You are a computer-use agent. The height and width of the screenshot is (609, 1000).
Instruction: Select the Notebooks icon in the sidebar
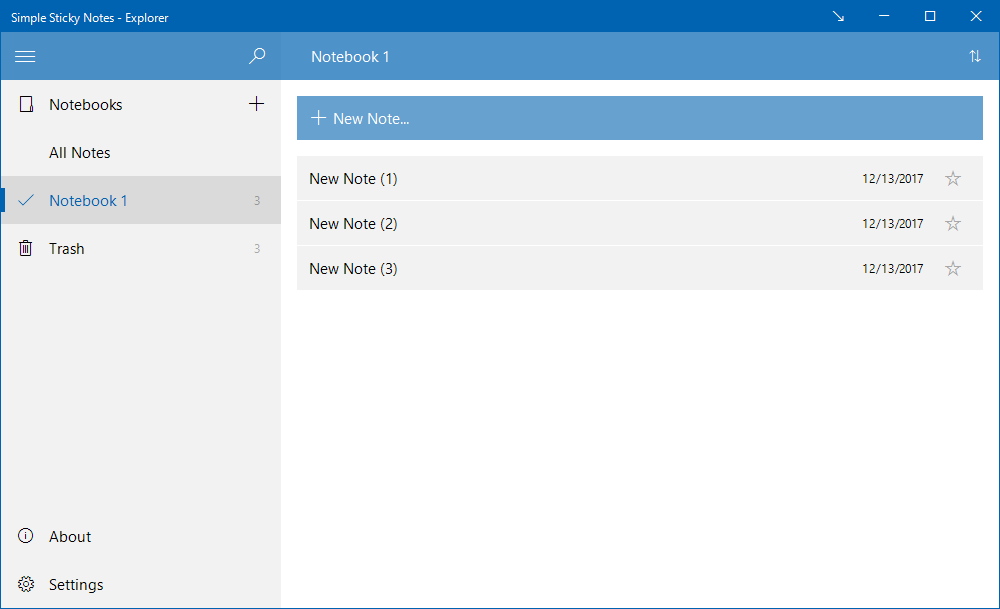tap(25, 104)
